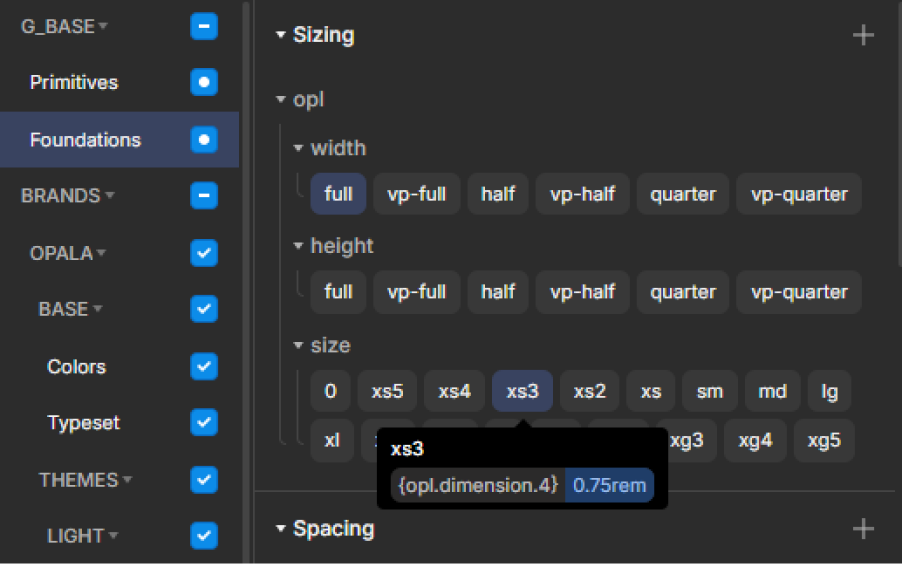The height and width of the screenshot is (564, 902).
Task: Collapse the THEMES folder
Action: pyautogui.click(x=127, y=481)
